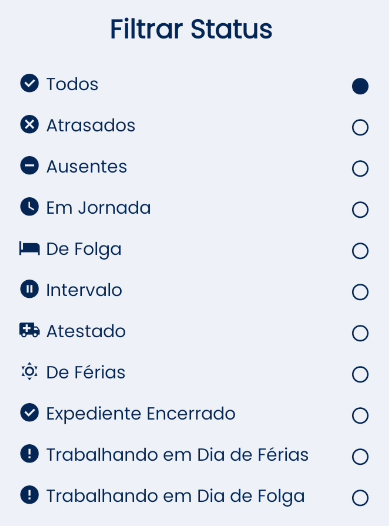Image resolution: width=389 pixels, height=526 pixels.
Task: Click the checkmark icon beside Expediente Encerrado
Action: pyautogui.click(x=30, y=412)
